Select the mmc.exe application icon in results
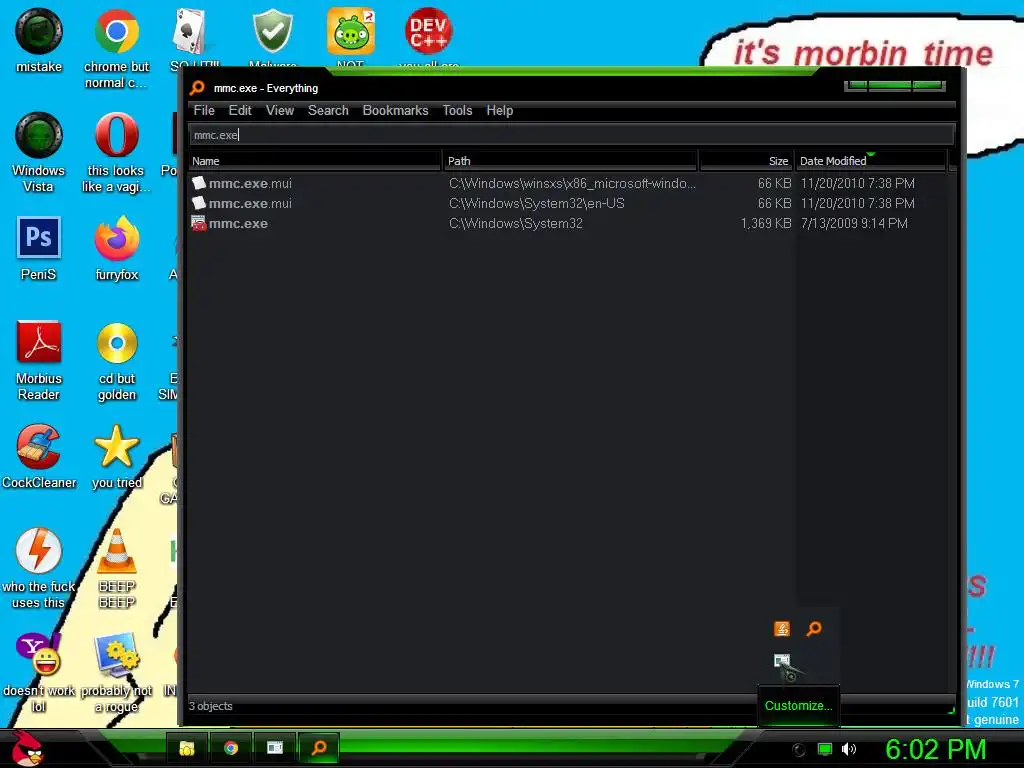This screenshot has width=1024, height=768. click(x=199, y=223)
